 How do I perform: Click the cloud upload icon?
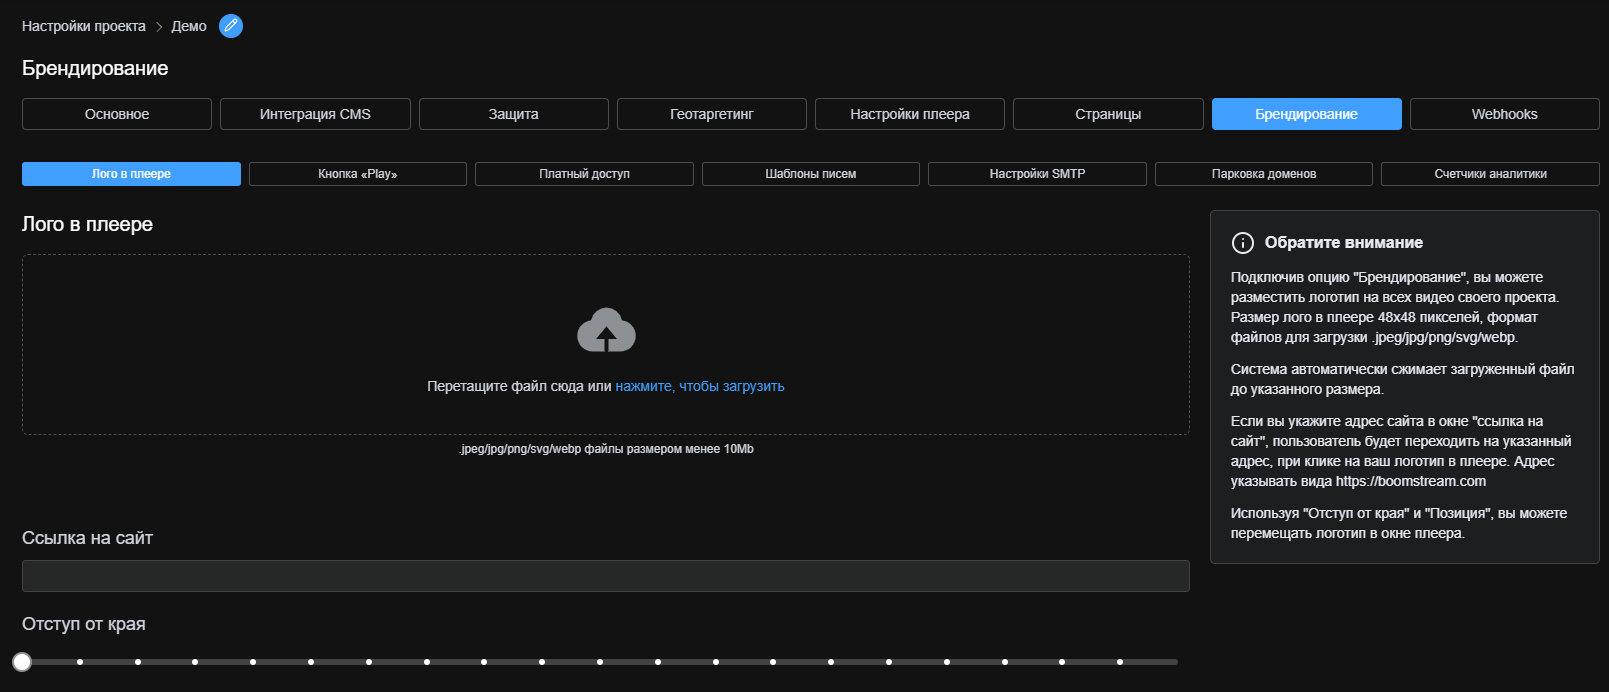tap(606, 330)
